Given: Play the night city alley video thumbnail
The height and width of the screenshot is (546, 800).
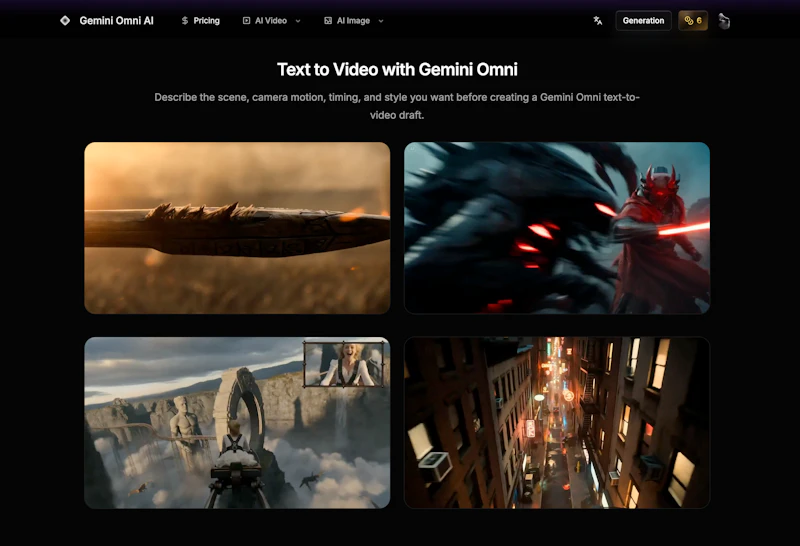Looking at the screenshot, I should [557, 423].
